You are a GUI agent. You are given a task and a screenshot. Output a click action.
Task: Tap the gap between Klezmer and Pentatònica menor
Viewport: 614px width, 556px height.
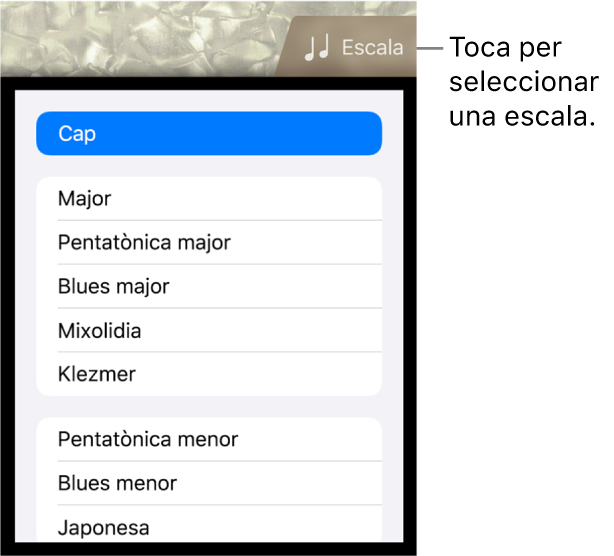[x=209, y=407]
